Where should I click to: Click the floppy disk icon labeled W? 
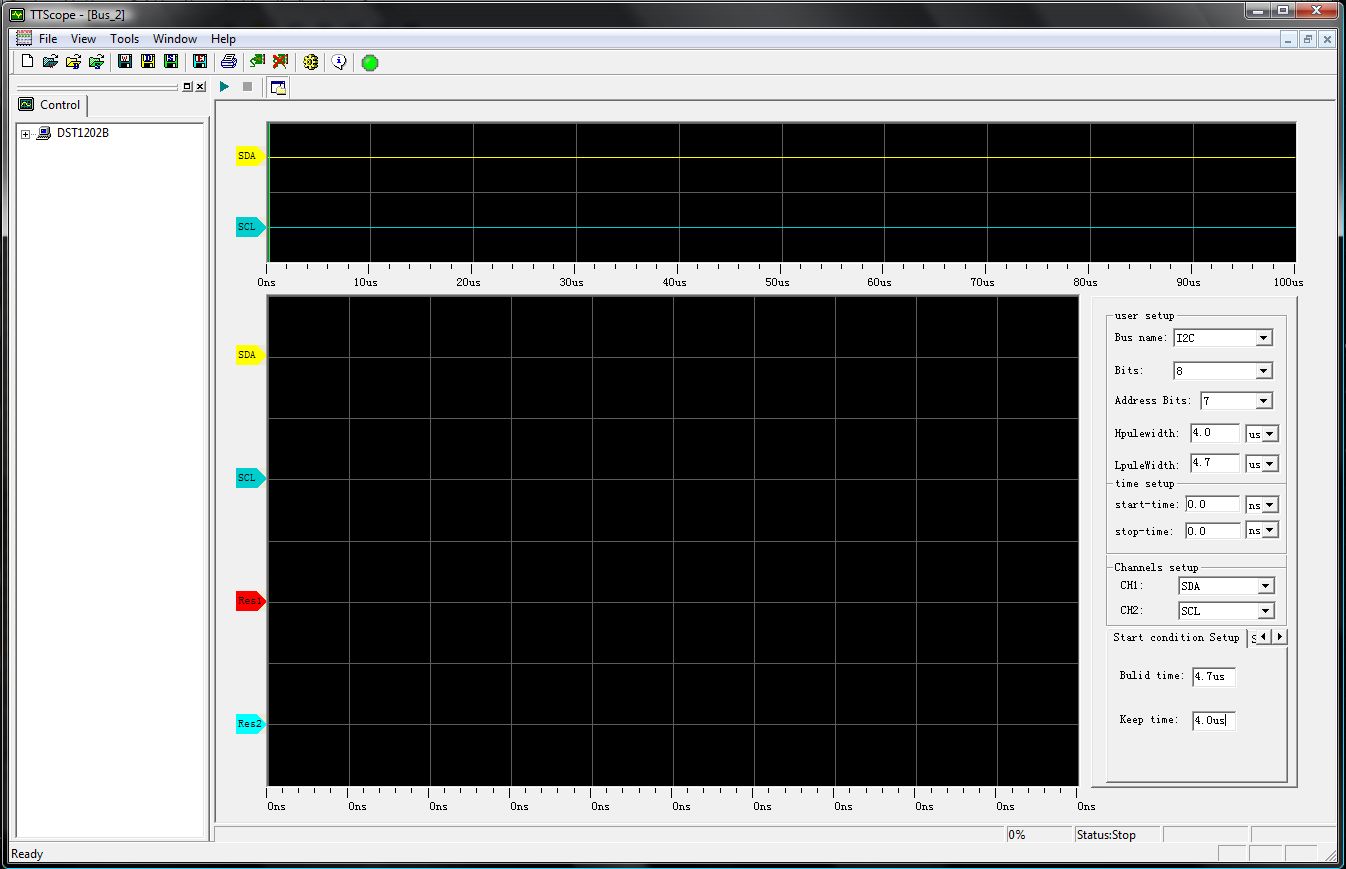tap(125, 62)
